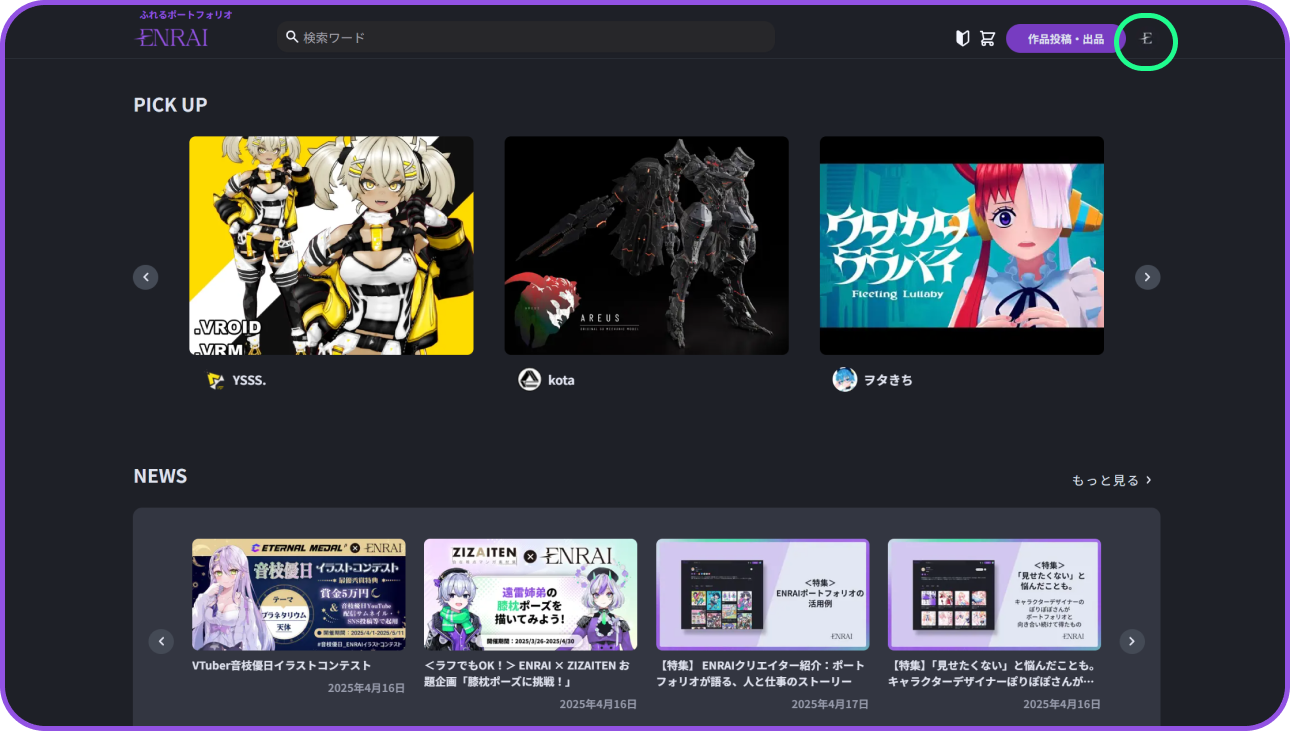Open the shopping cart

[987, 38]
